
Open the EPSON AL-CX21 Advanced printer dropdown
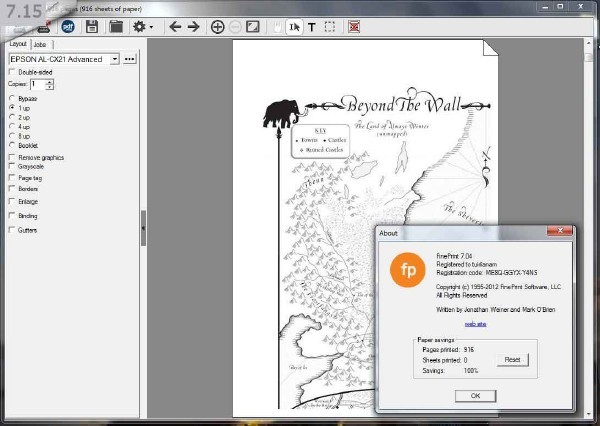coord(114,59)
